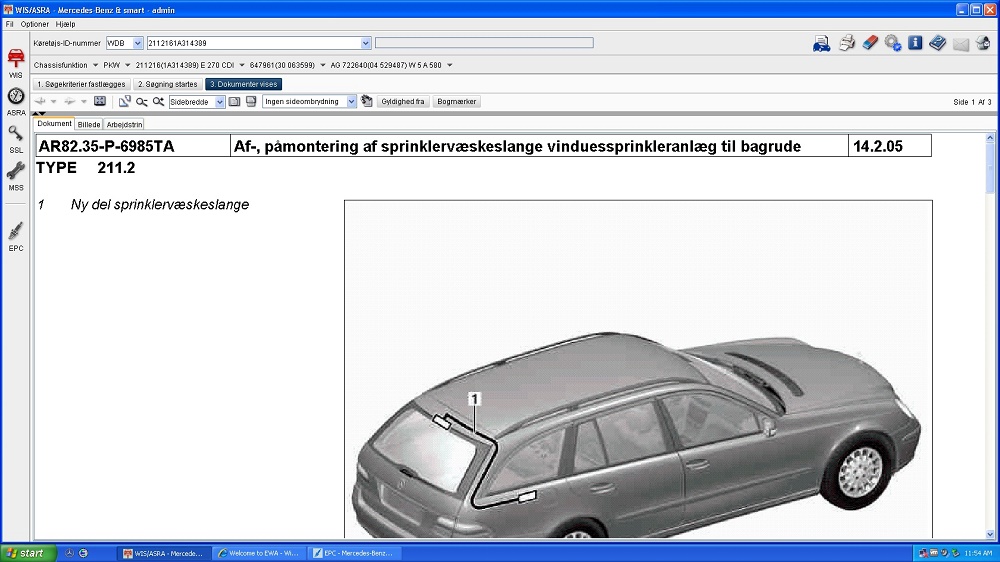Click text Ny del sprinklervæskeslange
The height and width of the screenshot is (562, 1000).
159,205
